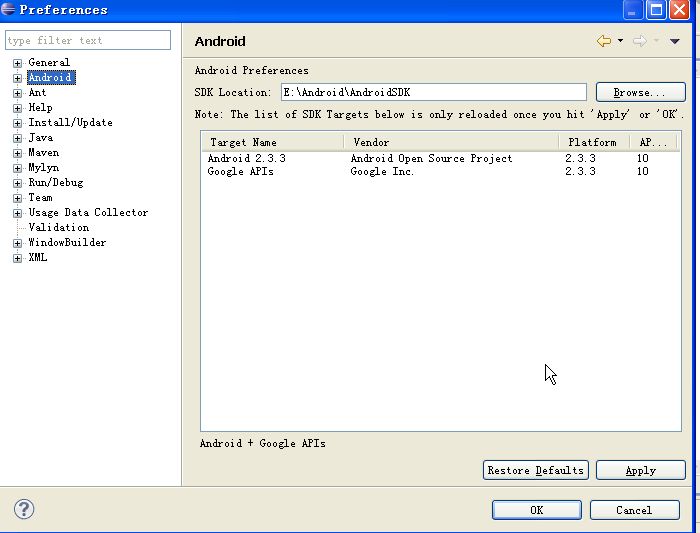The image size is (700, 533).
Task: Select Mylyn in the preferences tree
Action: click(x=43, y=167)
